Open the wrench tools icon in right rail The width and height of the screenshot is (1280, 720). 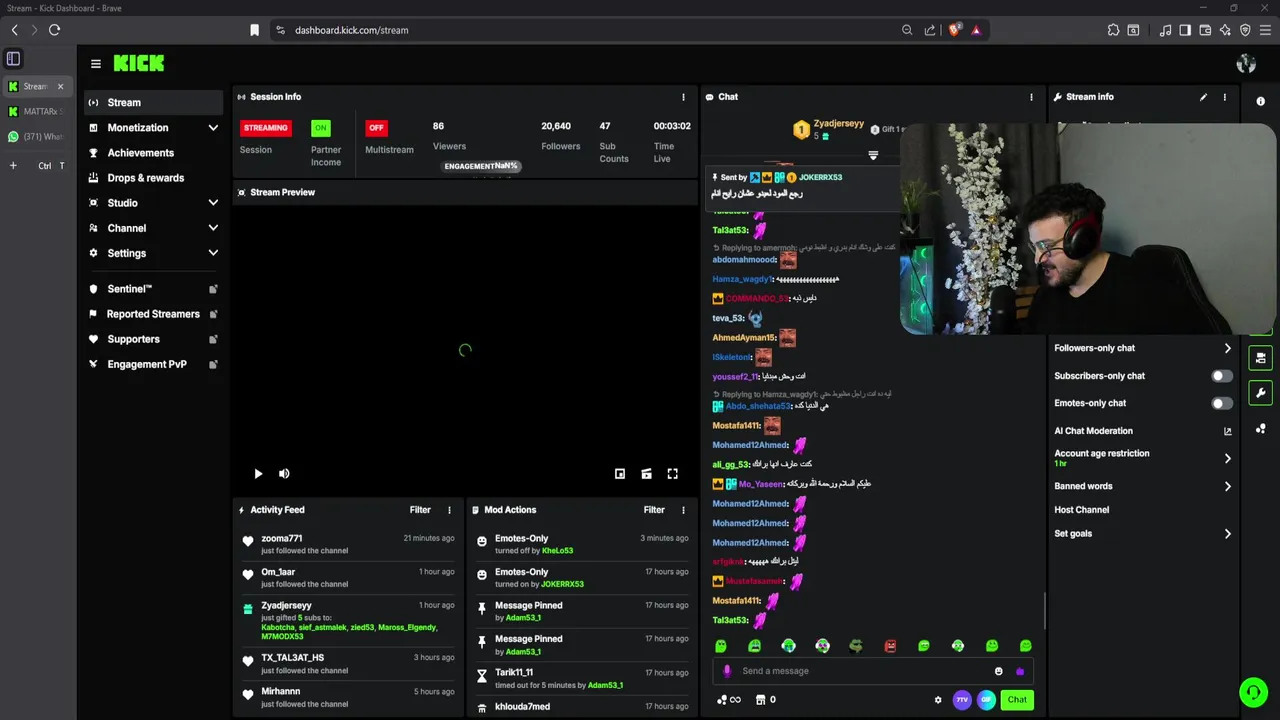[1261, 393]
